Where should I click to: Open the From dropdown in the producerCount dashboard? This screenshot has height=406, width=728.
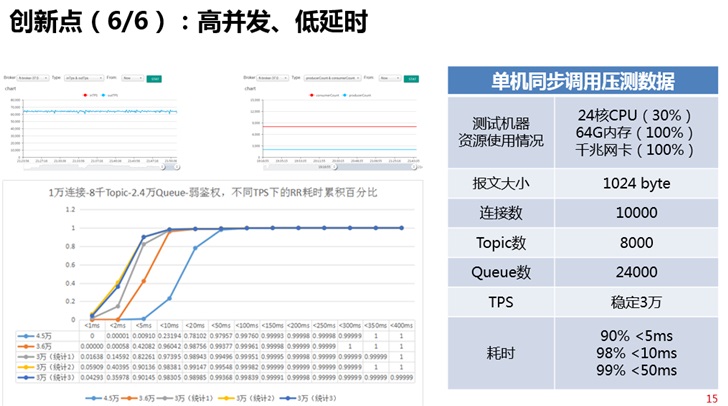click(x=390, y=78)
